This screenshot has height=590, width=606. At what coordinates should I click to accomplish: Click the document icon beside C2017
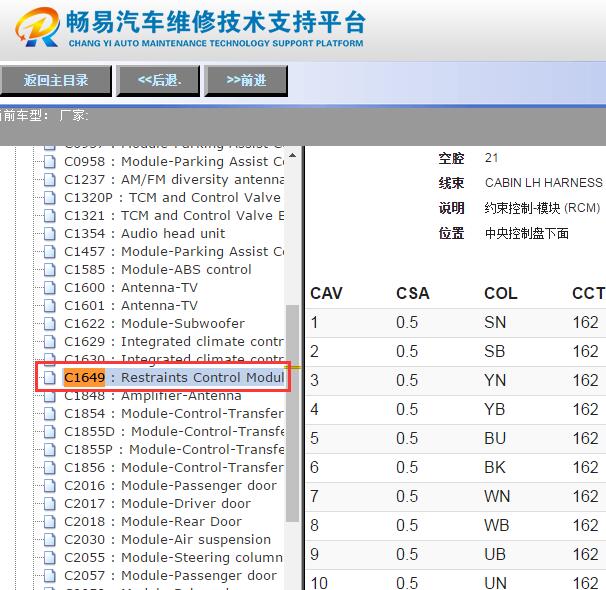pos(49,504)
